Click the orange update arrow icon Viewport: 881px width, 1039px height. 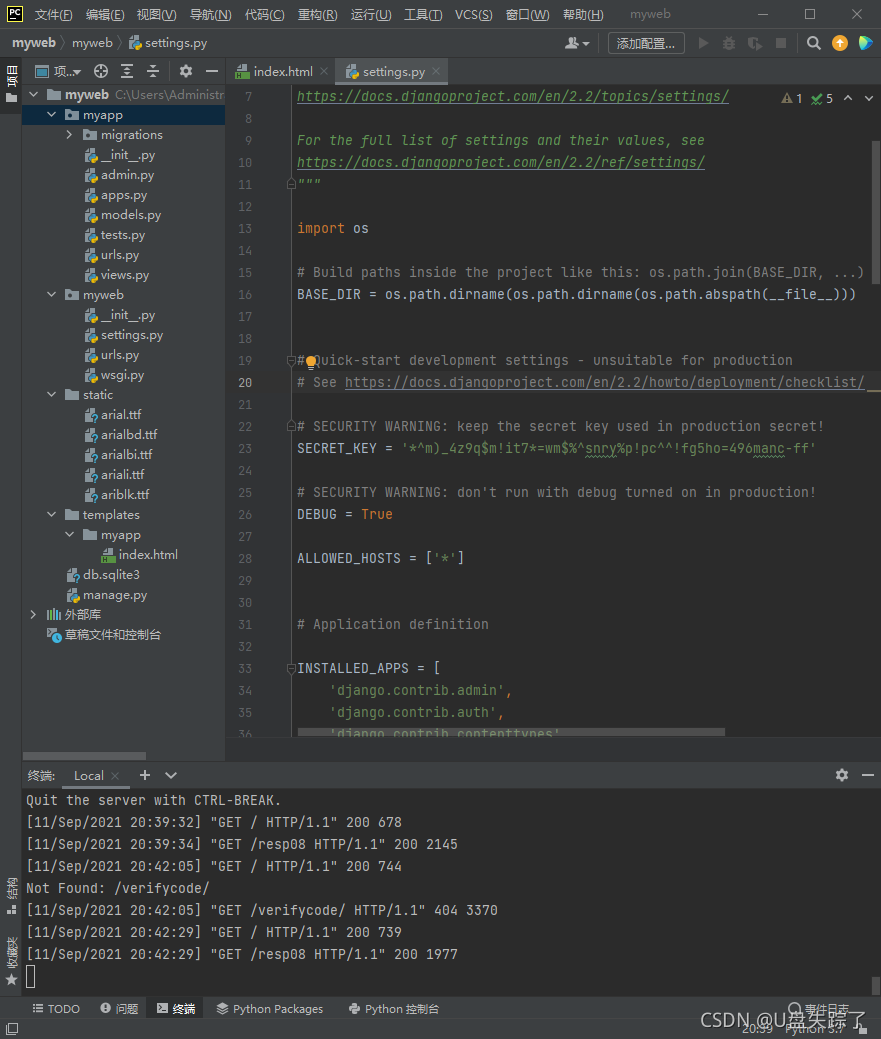840,43
